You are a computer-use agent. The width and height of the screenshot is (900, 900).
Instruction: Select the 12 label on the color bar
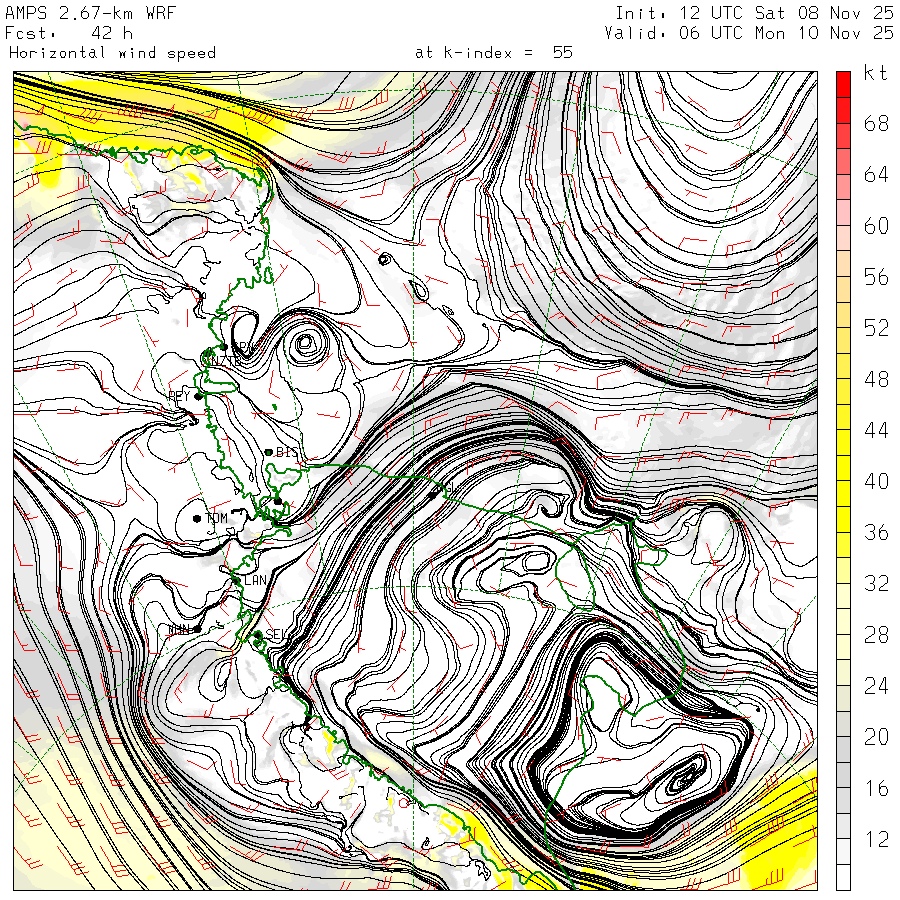pyautogui.click(x=876, y=840)
